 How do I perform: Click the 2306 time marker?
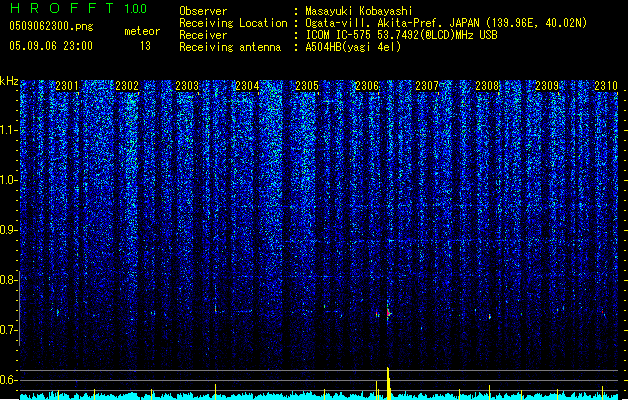[x=367, y=86]
